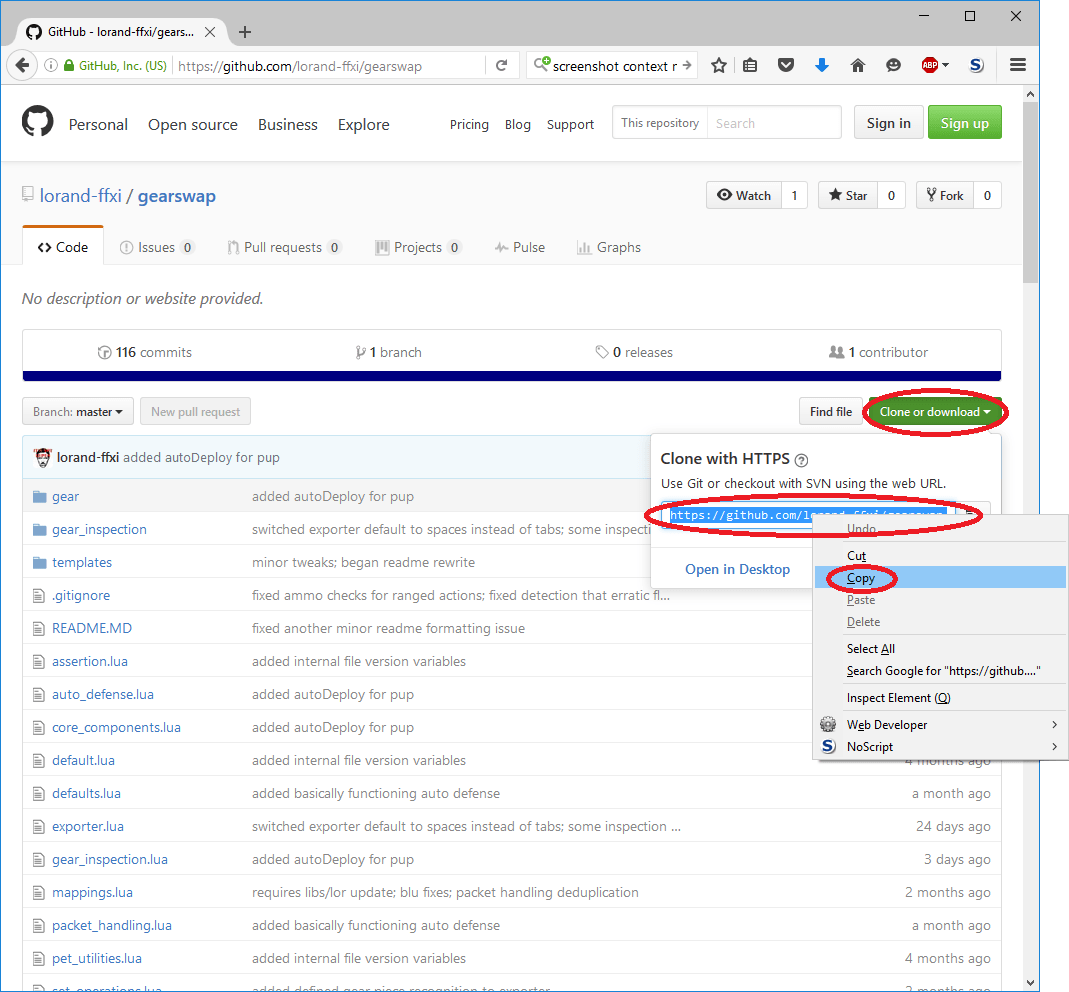Screen dimensions: 1069x992
Task: Open the Watch count 1
Action: point(794,196)
